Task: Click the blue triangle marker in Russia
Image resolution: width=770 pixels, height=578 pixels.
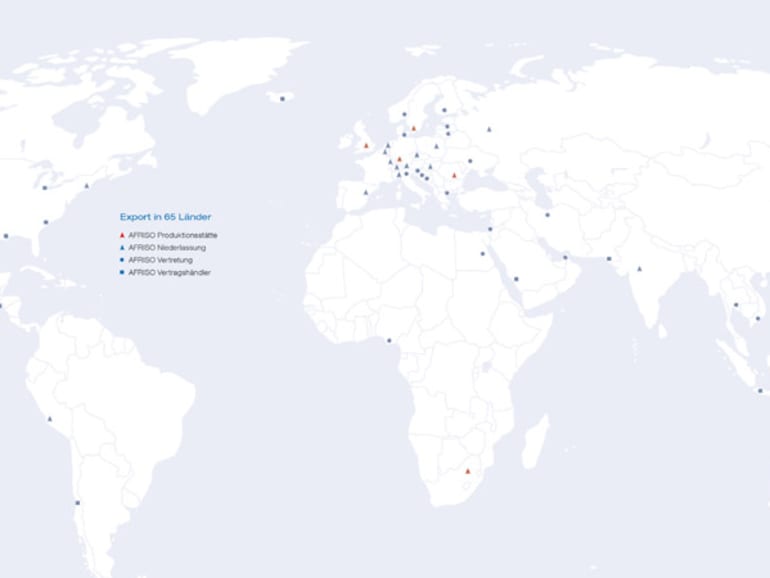Action: (x=489, y=129)
